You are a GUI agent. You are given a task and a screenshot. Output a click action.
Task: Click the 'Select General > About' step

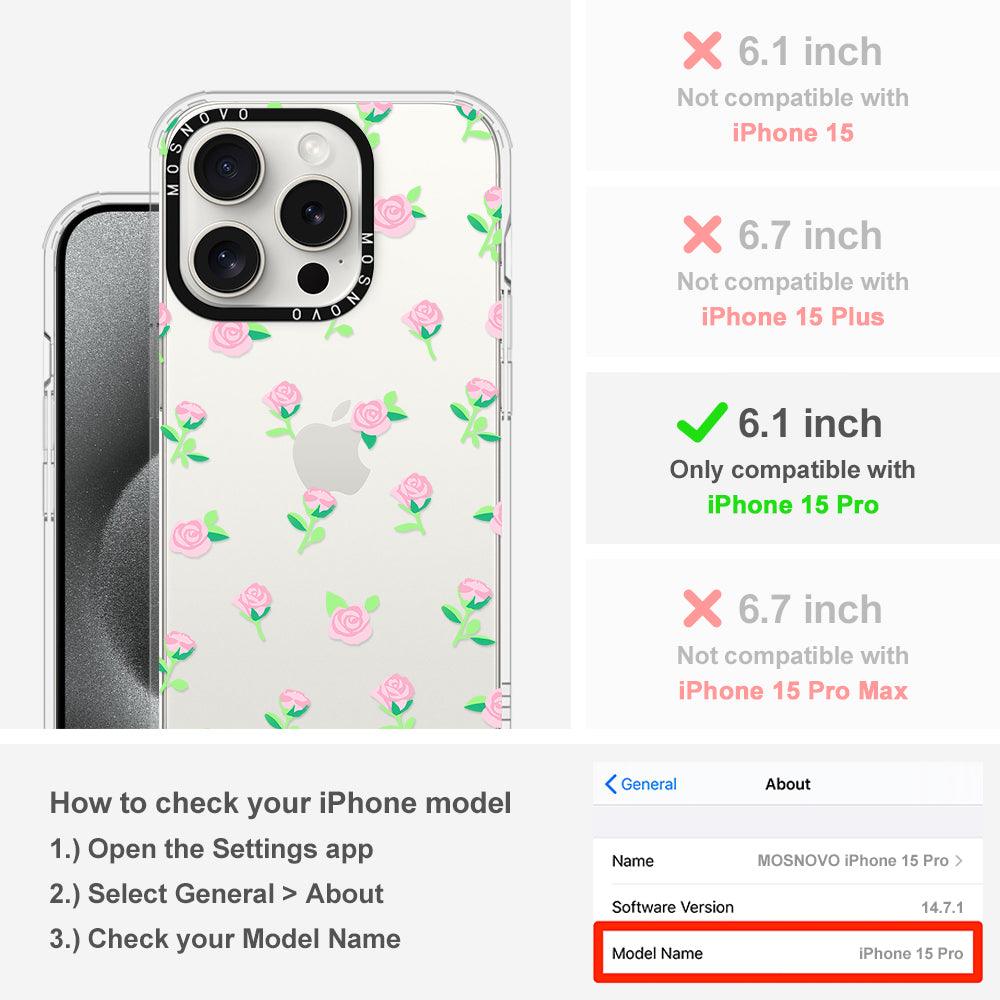click(217, 894)
